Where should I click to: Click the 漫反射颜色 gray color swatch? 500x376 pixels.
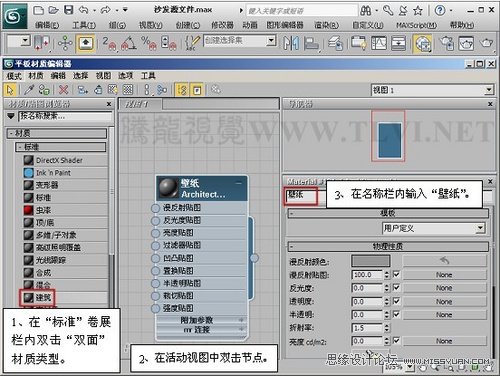coord(371,261)
